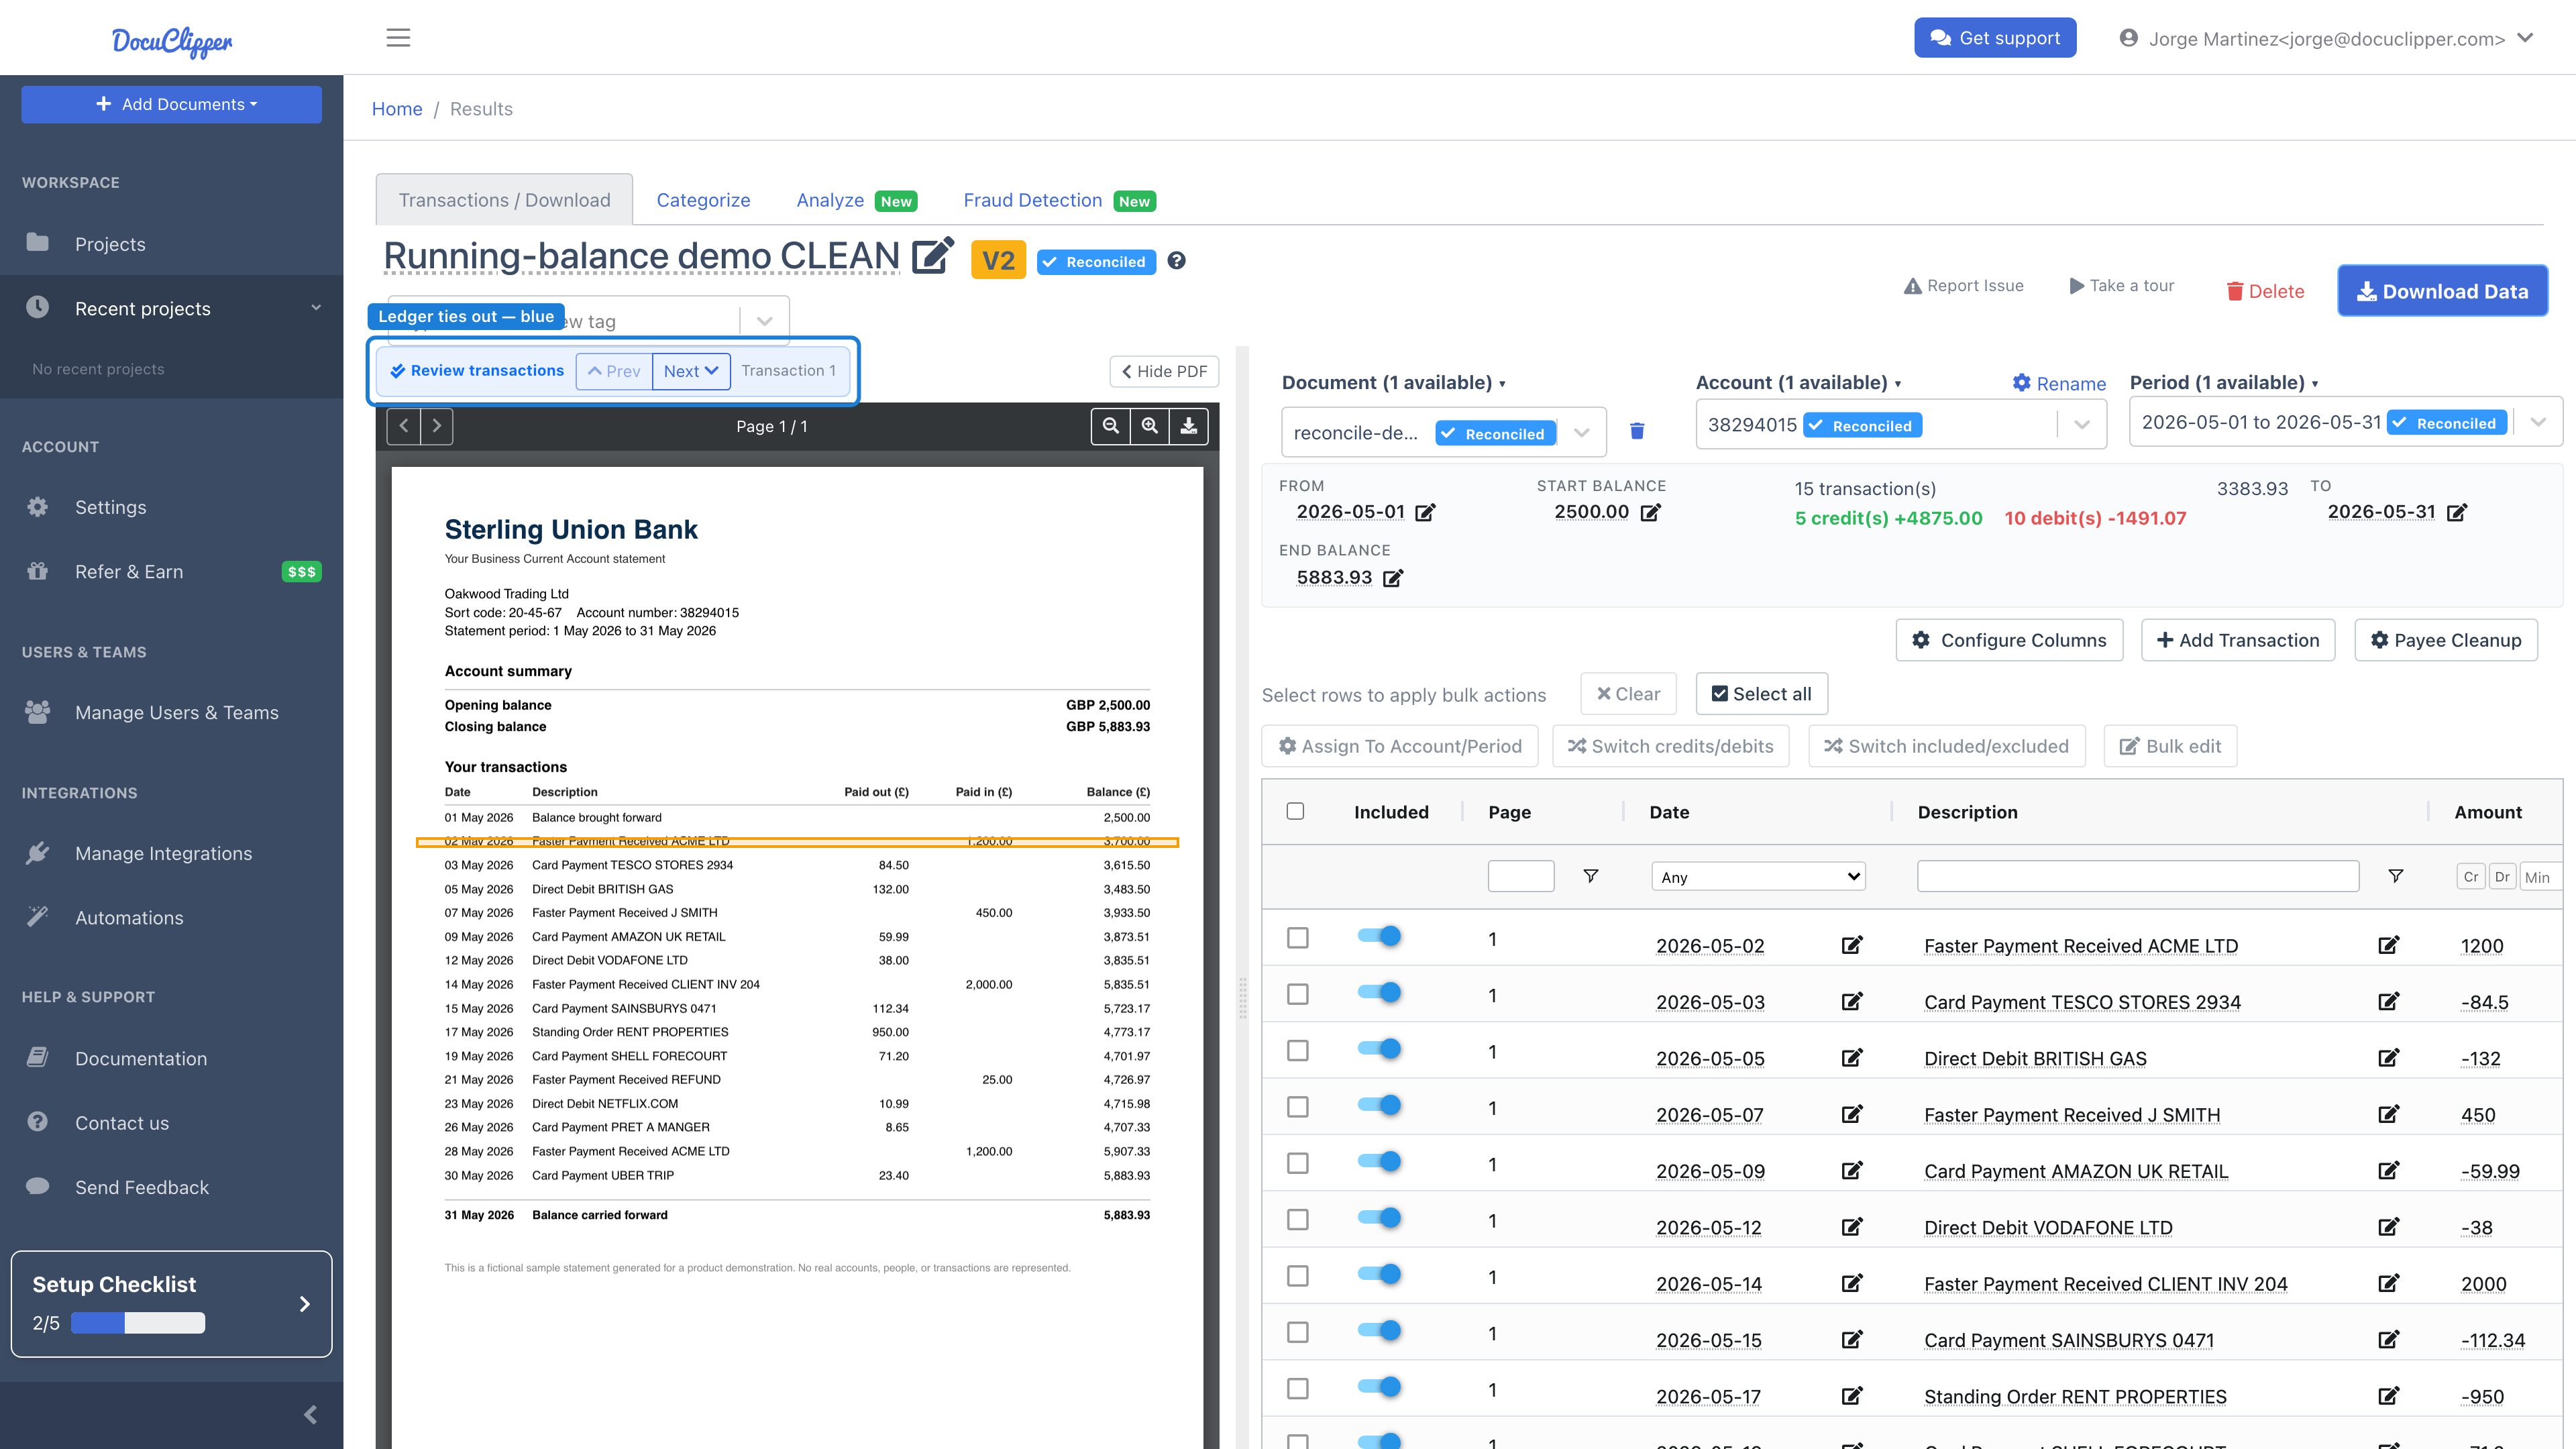Click the Description filter text field
The image size is (2576, 1449).
click(x=2138, y=876)
